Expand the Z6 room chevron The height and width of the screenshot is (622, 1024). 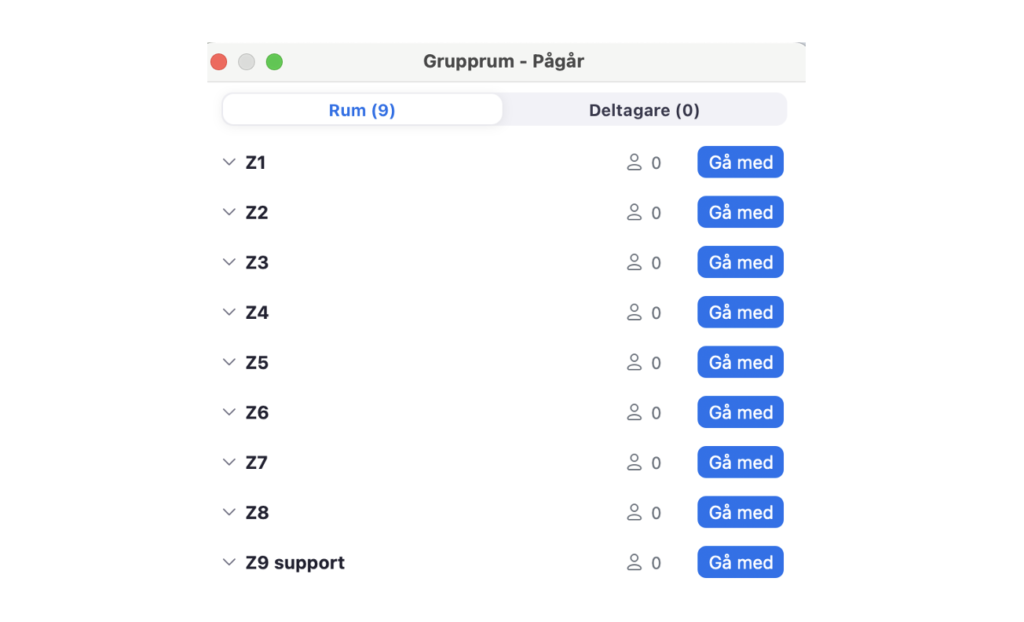click(229, 412)
